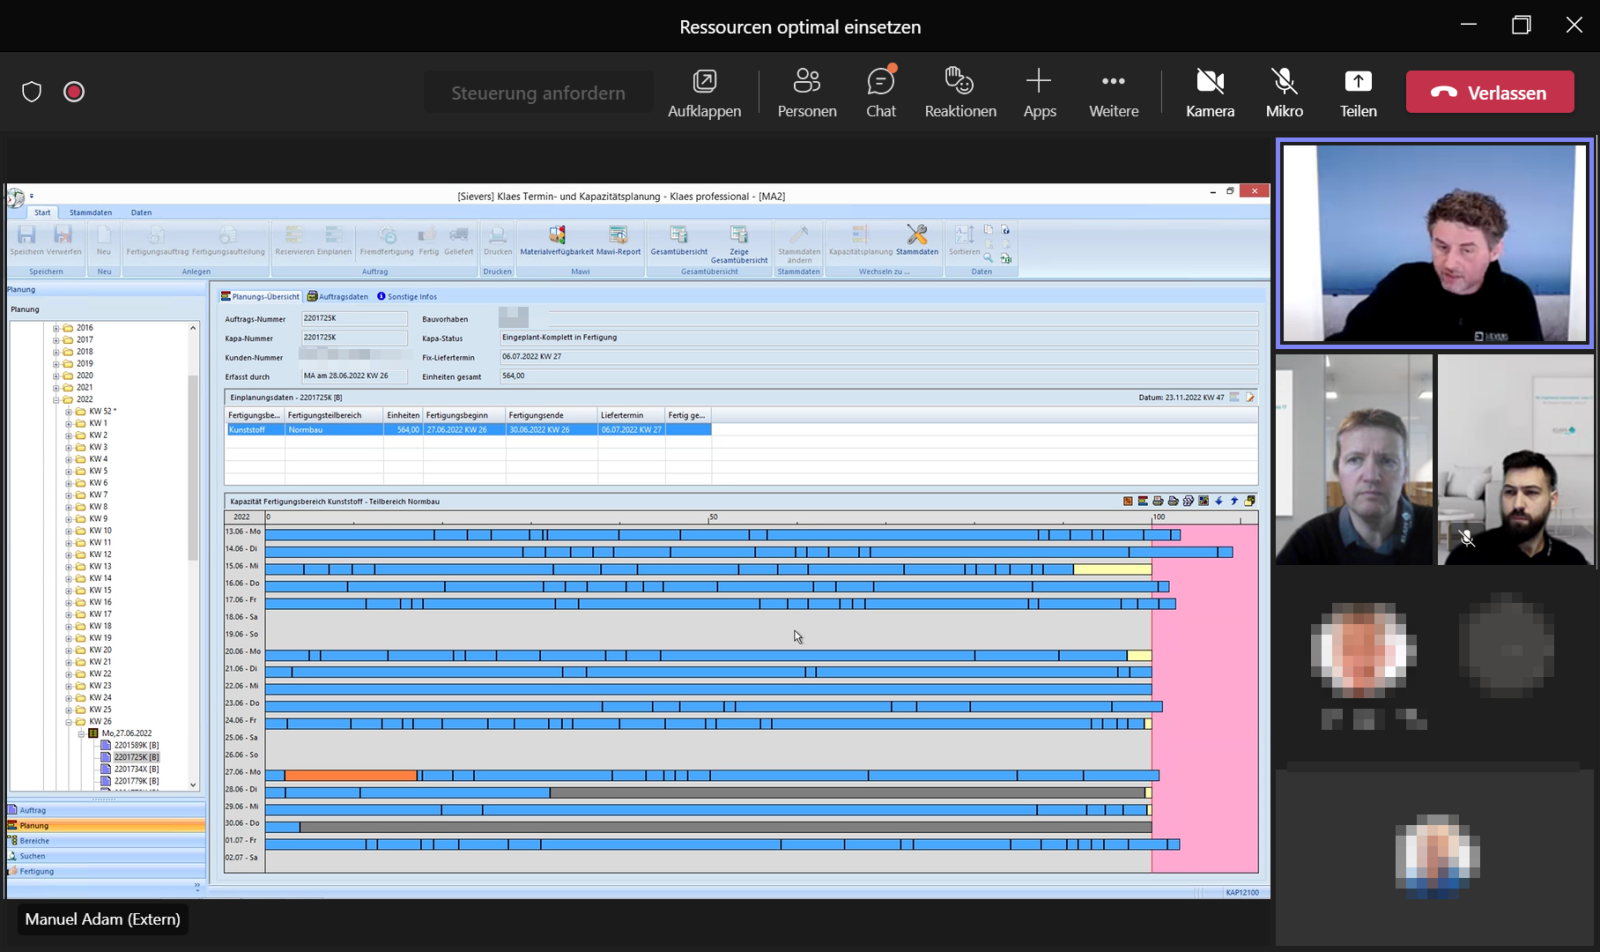Switch to the Auftragsdaten tab
Screen dimensions: 1600x952
pyautogui.click(x=338, y=297)
